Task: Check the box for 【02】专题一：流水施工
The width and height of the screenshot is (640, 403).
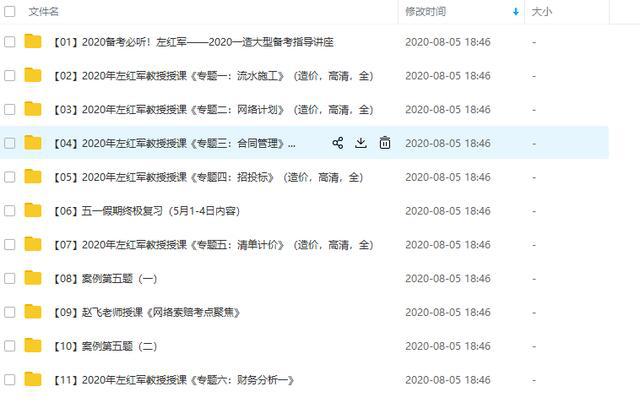Action: tap(10, 76)
